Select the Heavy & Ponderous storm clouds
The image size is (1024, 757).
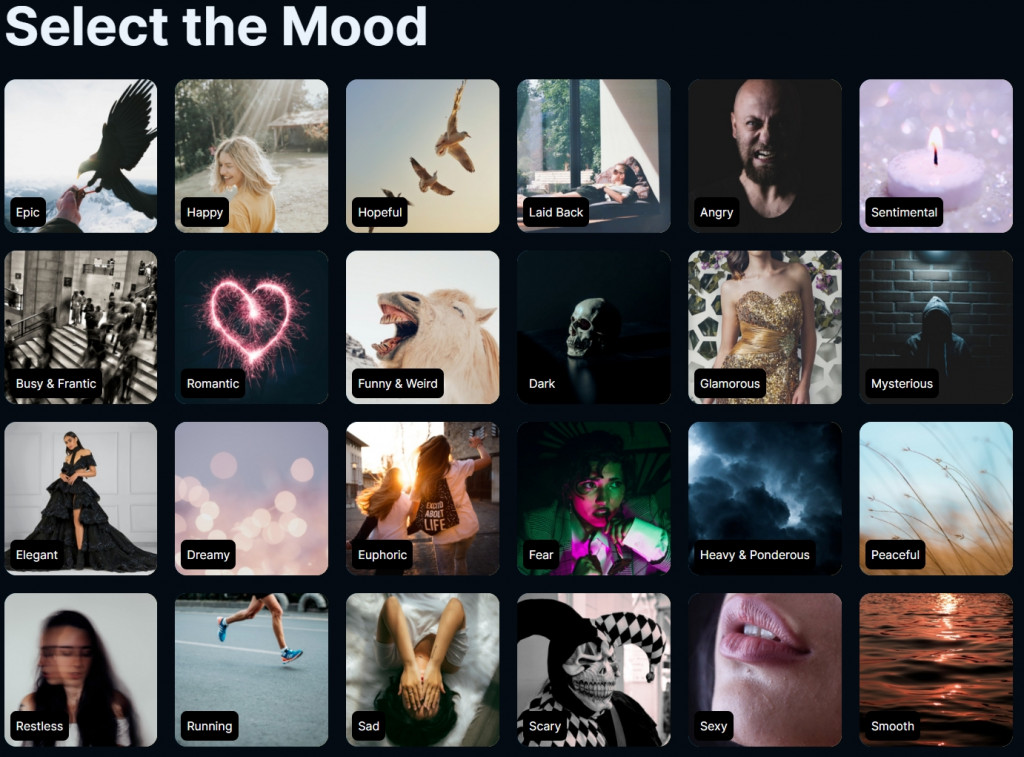[x=765, y=498]
